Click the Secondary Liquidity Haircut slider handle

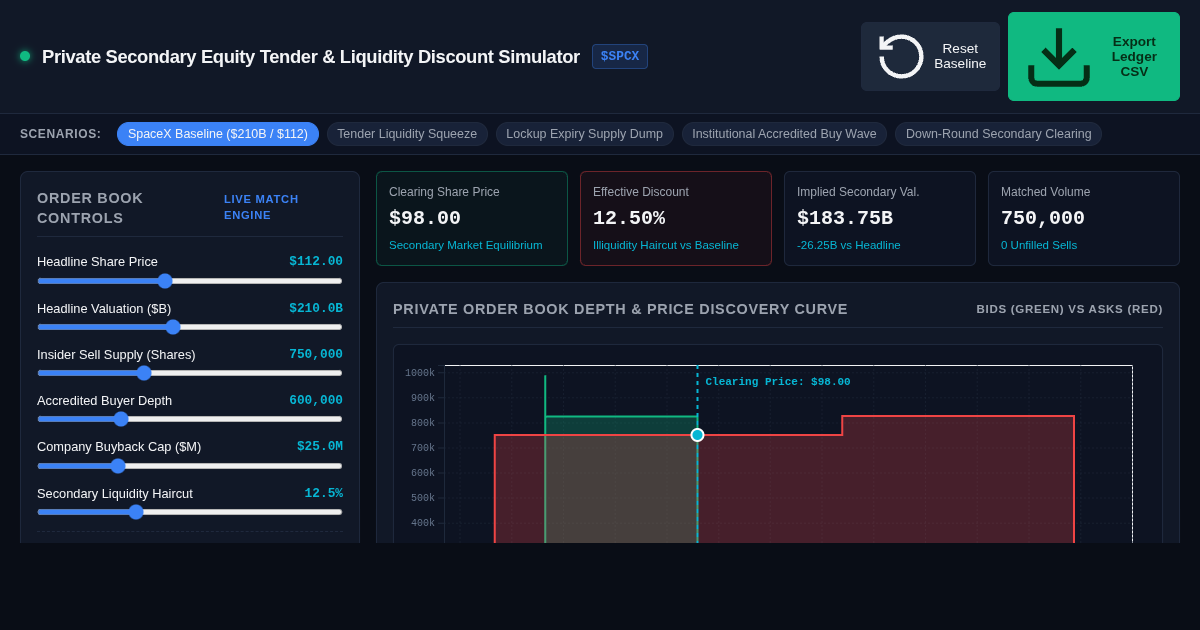point(136,512)
